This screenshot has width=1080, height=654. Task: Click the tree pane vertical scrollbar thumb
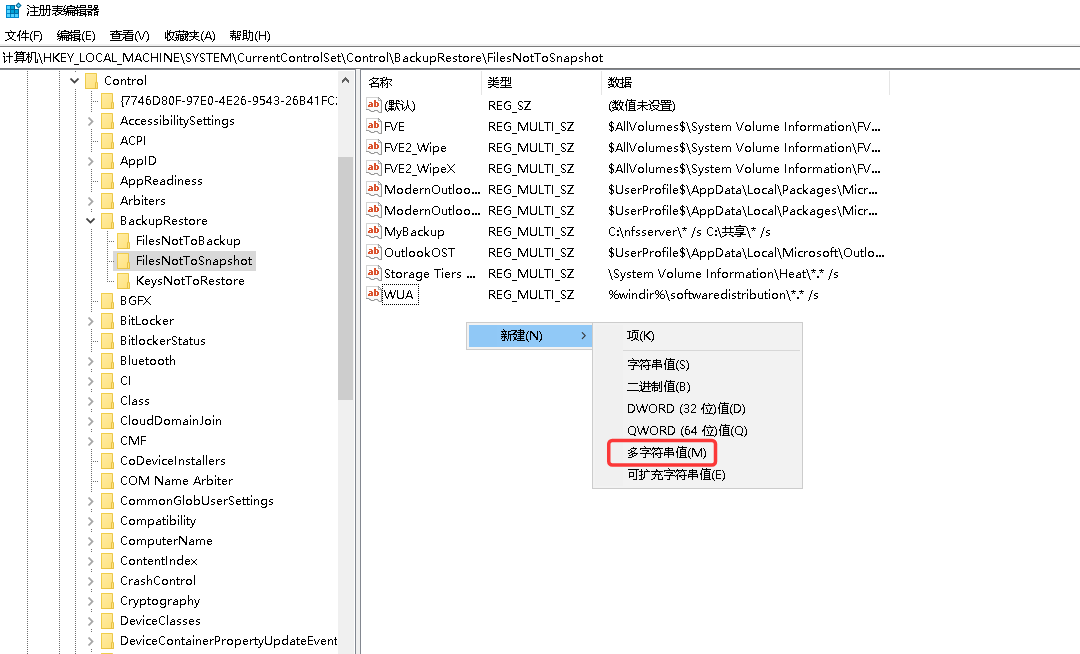coord(345,278)
